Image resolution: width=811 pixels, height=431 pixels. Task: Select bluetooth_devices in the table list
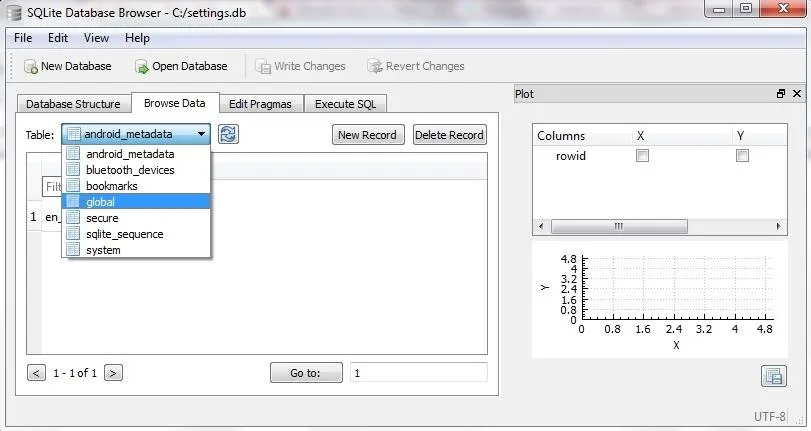(x=136, y=170)
